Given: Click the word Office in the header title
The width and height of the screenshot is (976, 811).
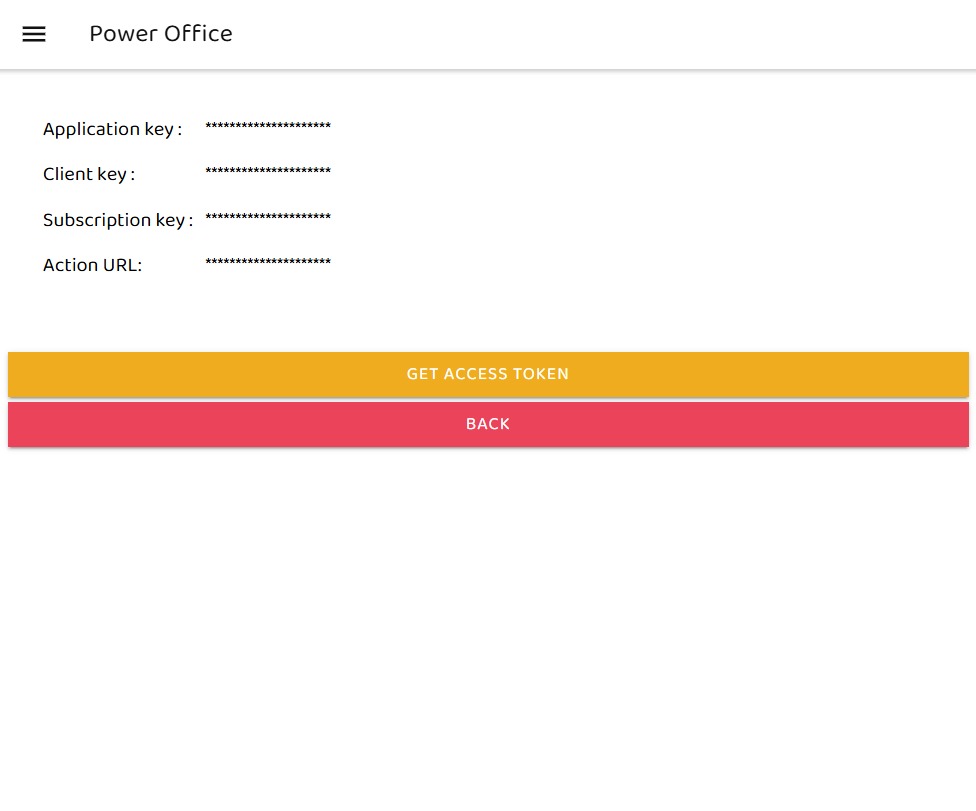Looking at the screenshot, I should tap(199, 34).
